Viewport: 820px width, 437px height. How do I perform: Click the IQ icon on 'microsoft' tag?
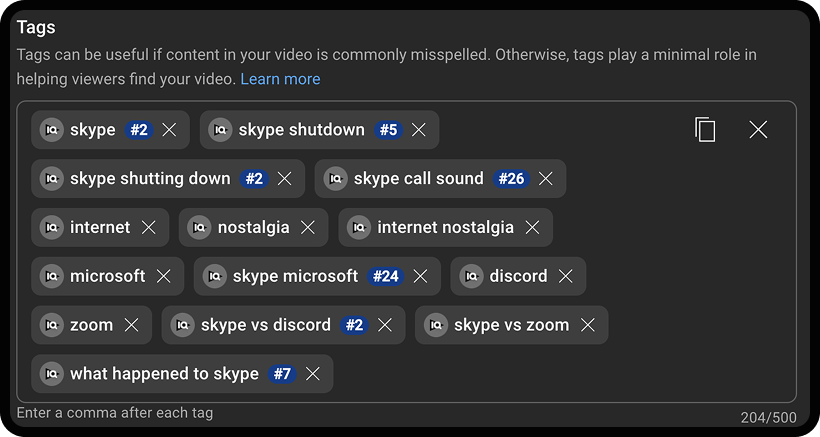51,276
